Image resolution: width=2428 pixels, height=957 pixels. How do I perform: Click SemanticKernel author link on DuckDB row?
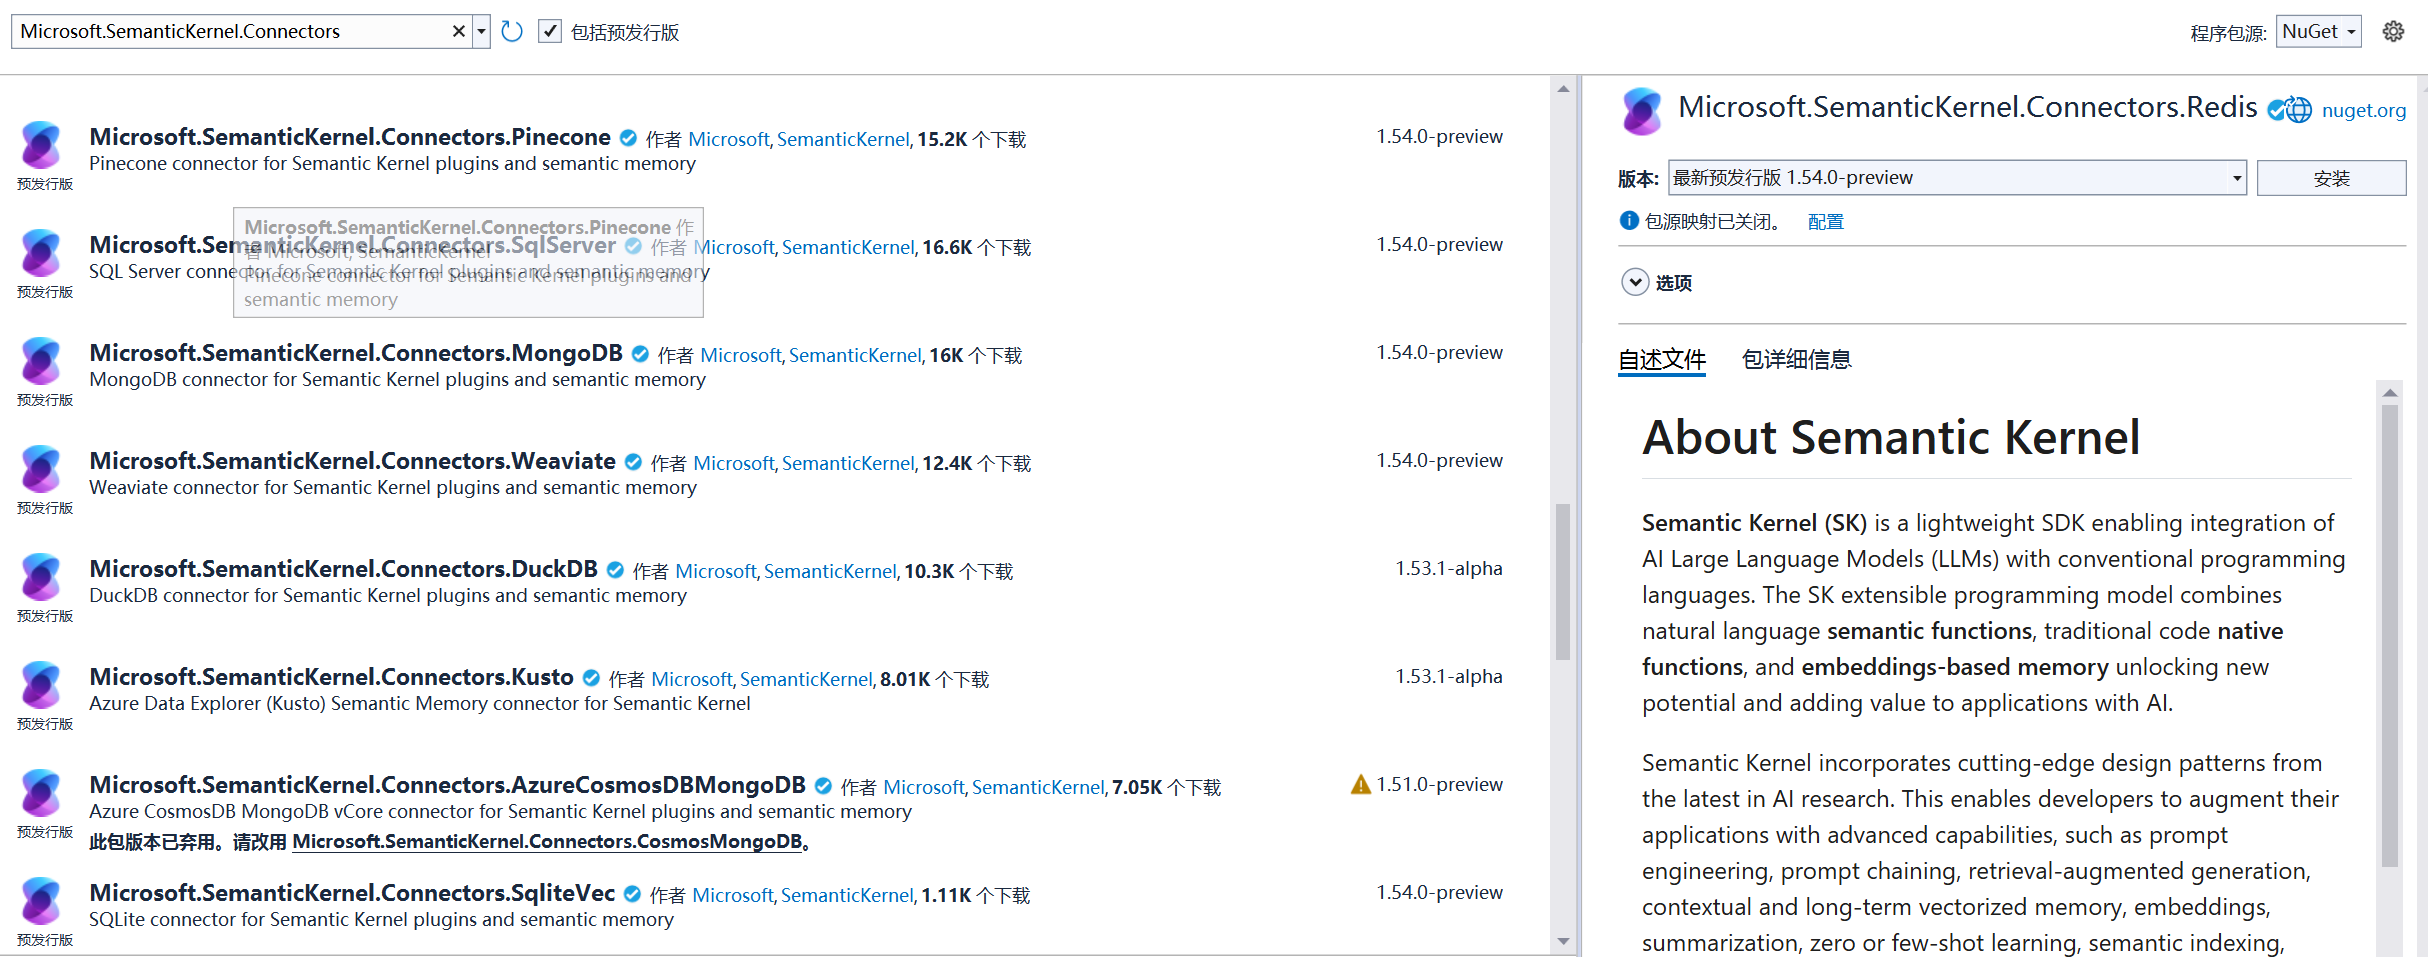pos(830,571)
